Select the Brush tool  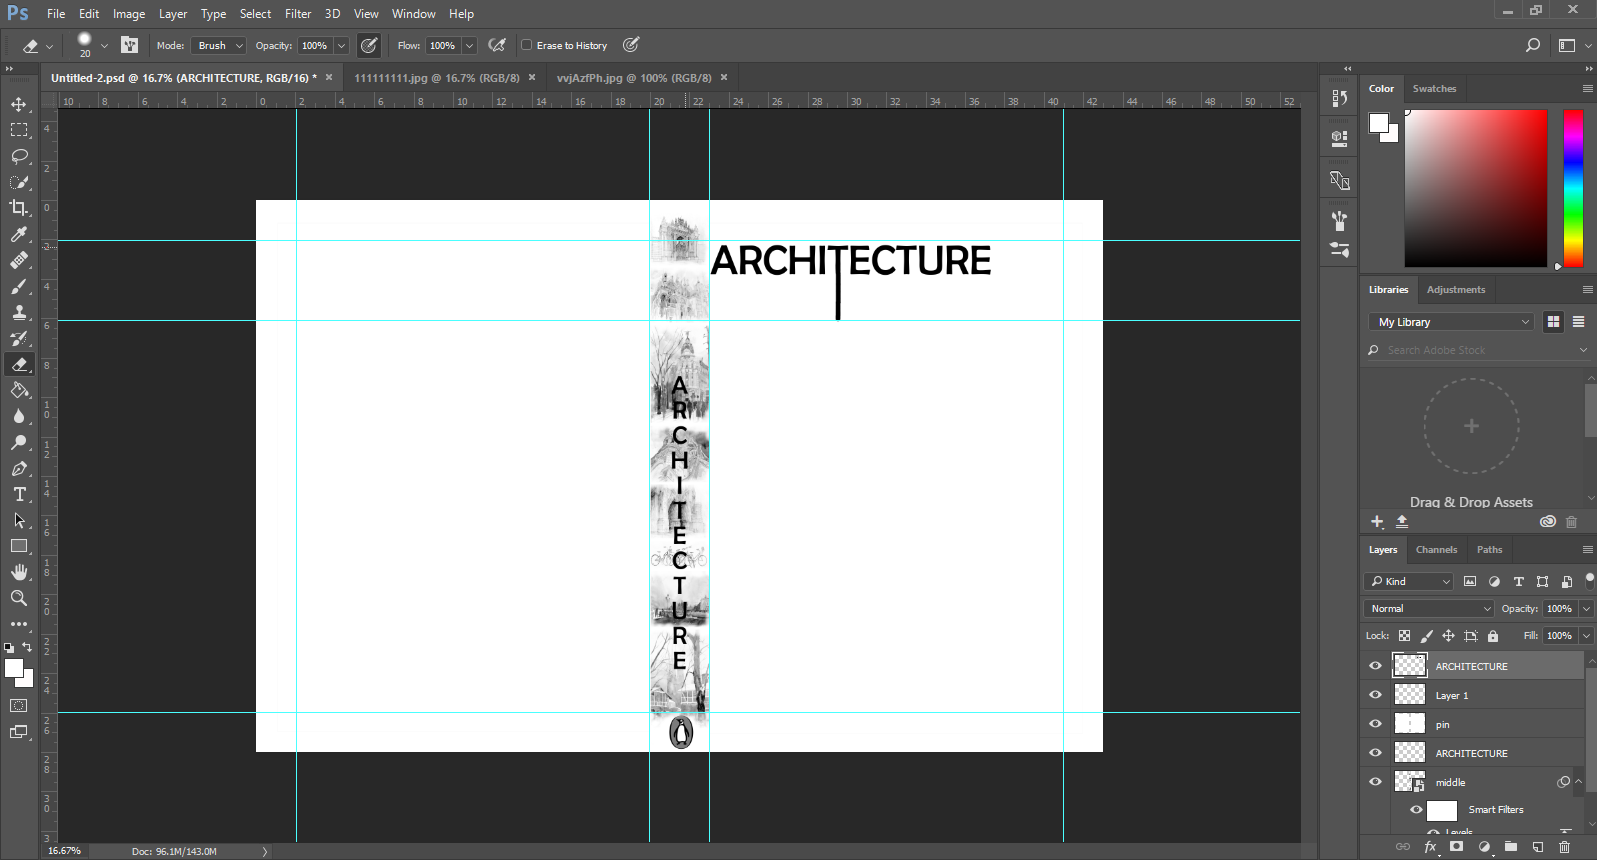(x=19, y=286)
